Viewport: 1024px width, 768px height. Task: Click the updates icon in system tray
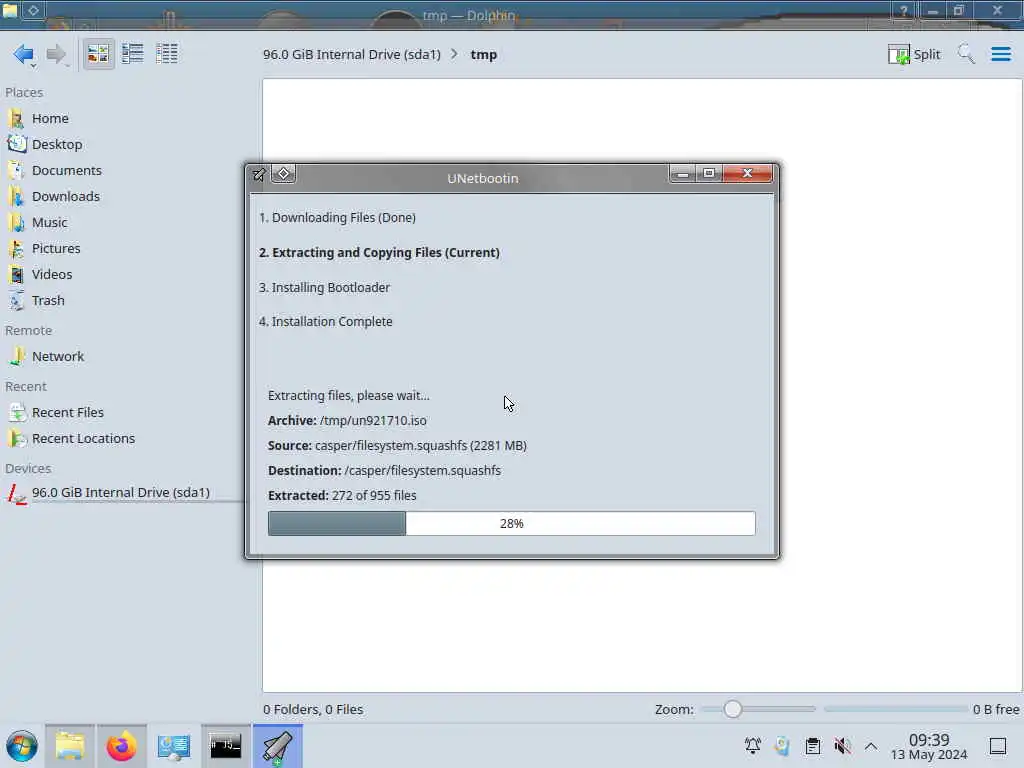pyautogui.click(x=782, y=745)
